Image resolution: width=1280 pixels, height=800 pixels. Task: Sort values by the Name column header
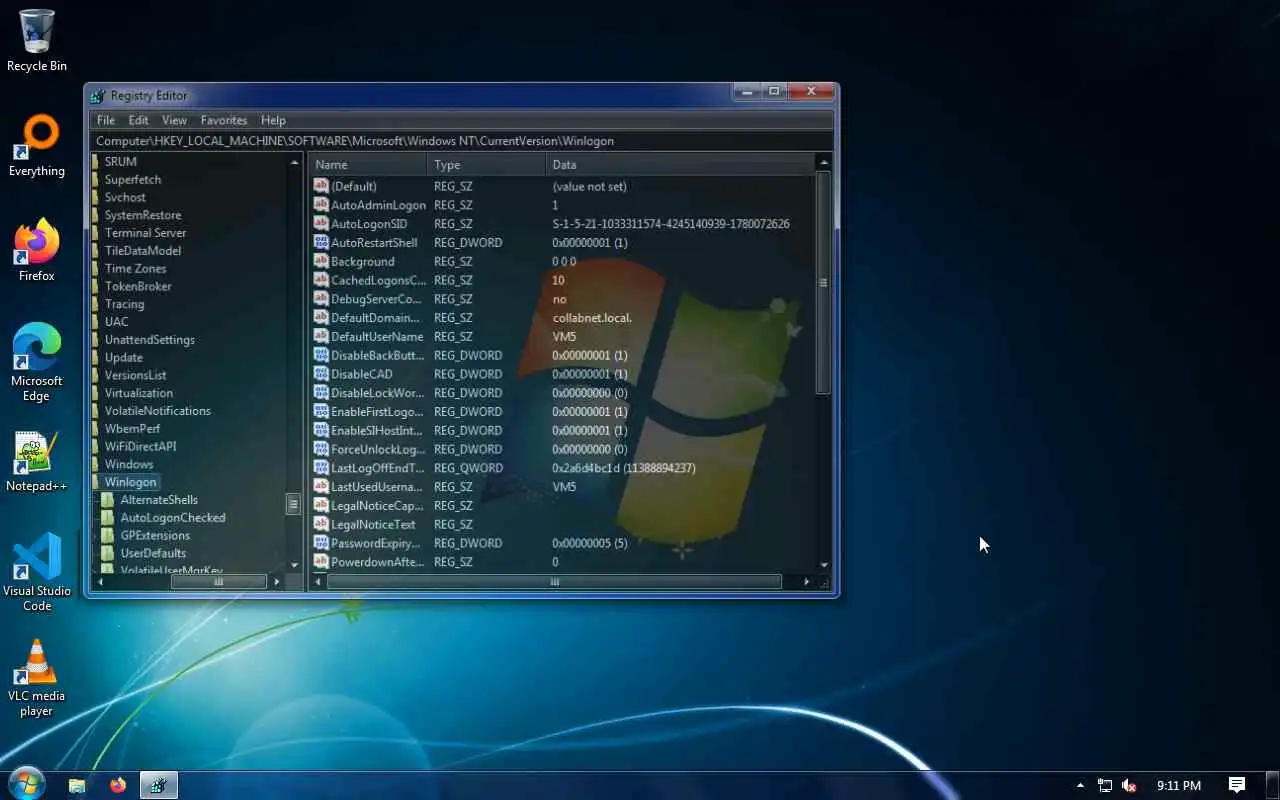click(368, 164)
